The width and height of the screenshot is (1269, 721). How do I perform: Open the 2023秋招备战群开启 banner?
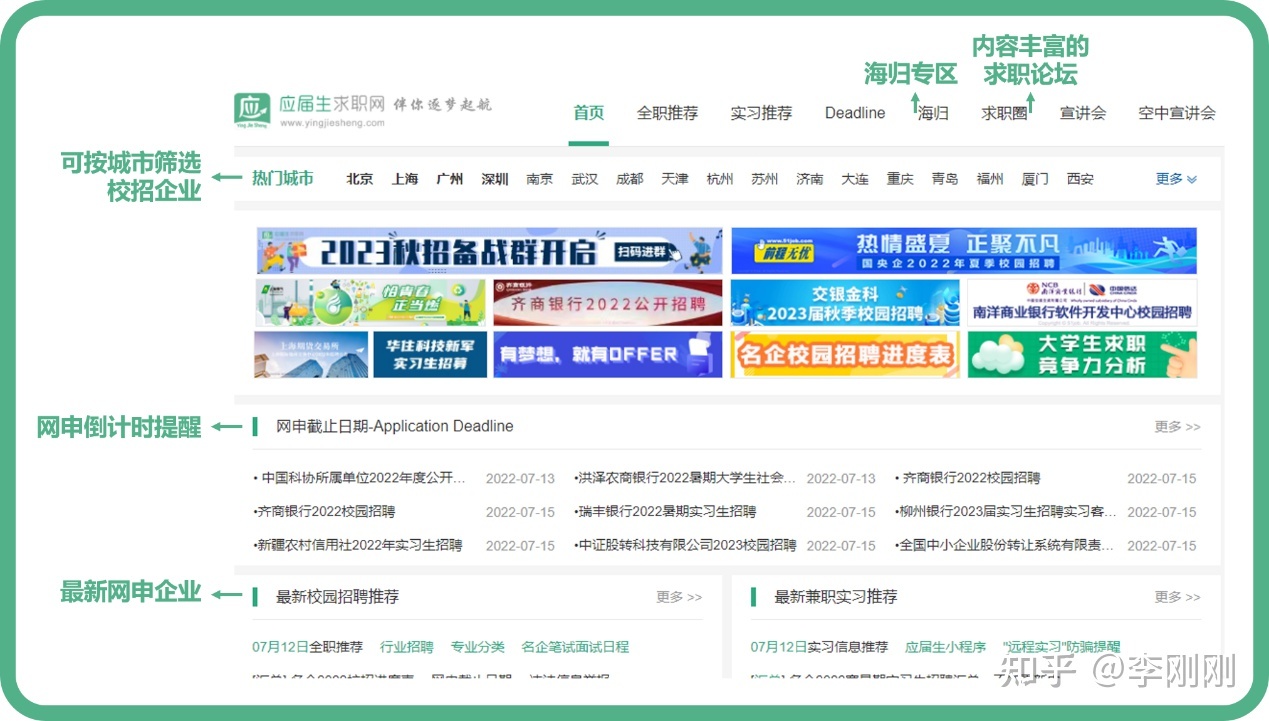(489, 251)
